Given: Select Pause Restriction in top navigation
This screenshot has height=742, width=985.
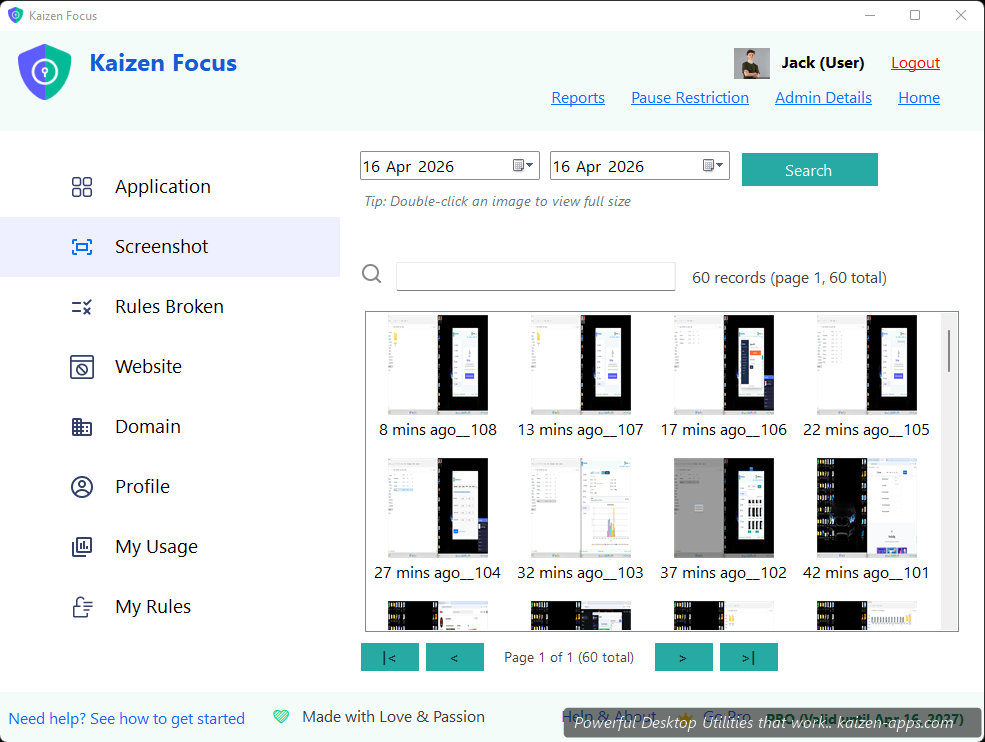Looking at the screenshot, I should coord(689,98).
